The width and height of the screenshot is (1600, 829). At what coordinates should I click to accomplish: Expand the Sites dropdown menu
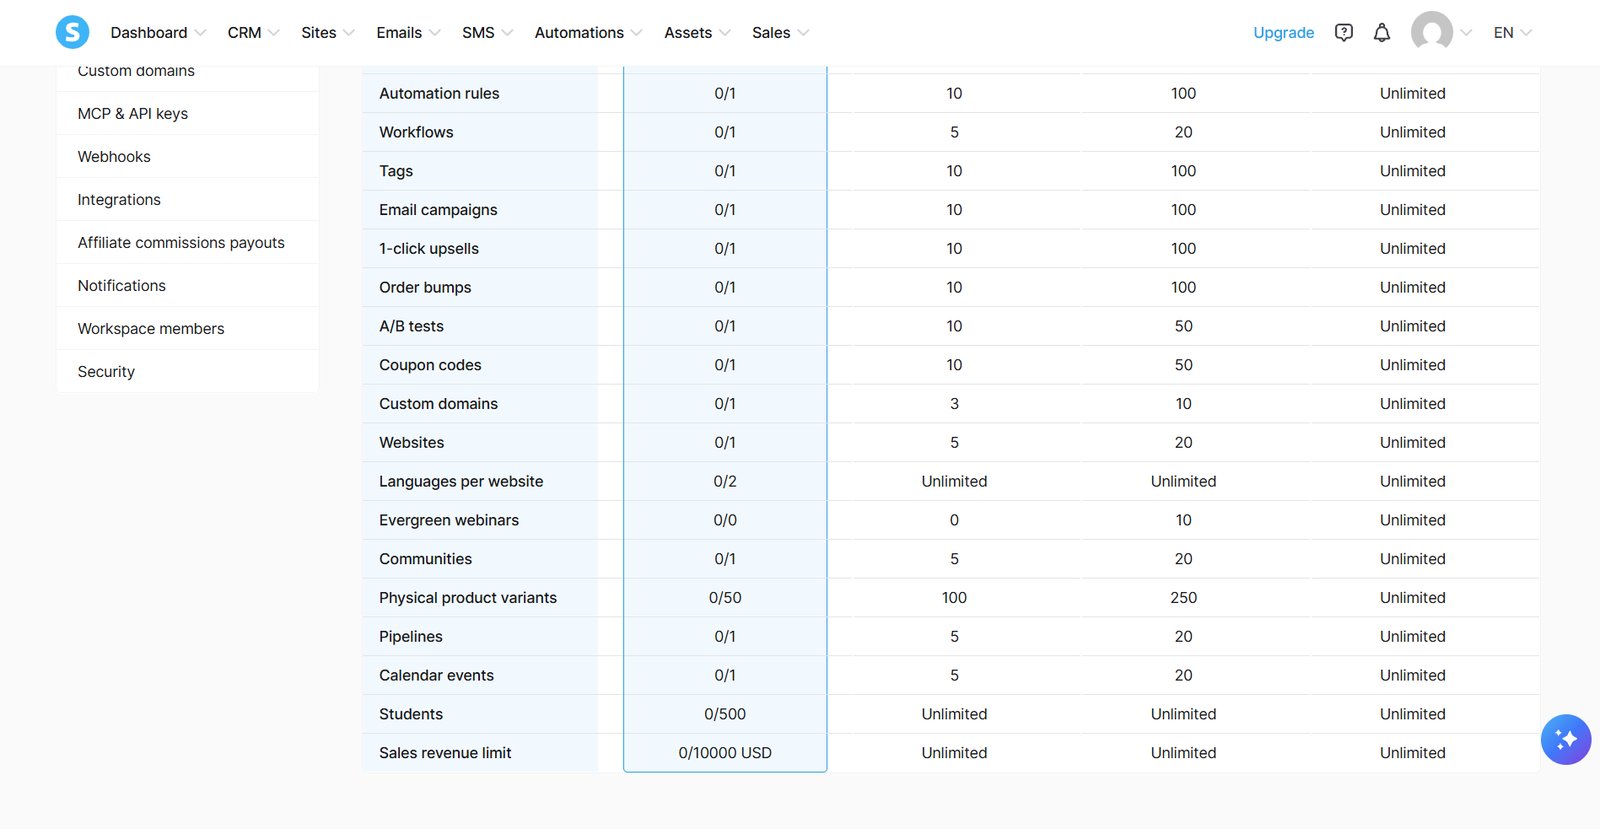pos(328,33)
